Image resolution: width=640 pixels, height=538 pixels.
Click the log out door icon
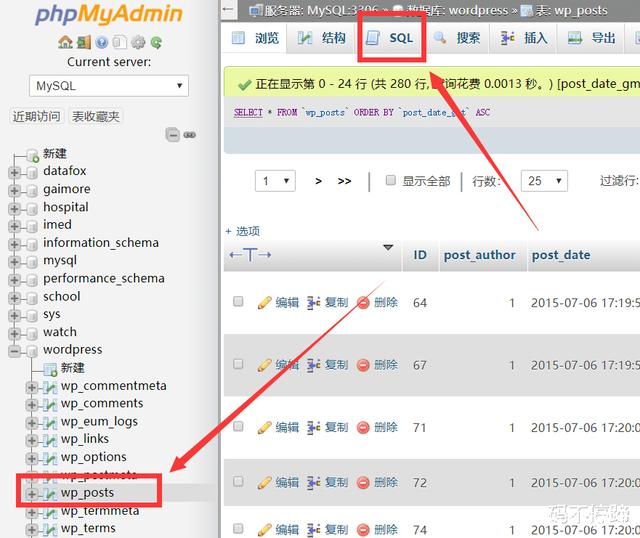pyautogui.click(x=84, y=43)
